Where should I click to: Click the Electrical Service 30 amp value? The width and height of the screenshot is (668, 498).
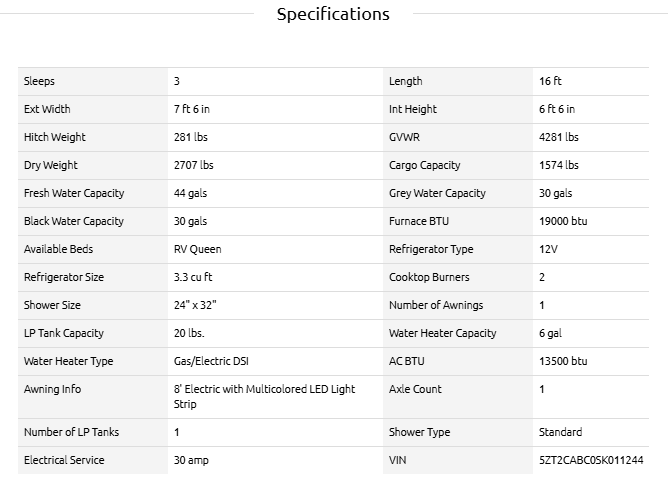point(191,460)
